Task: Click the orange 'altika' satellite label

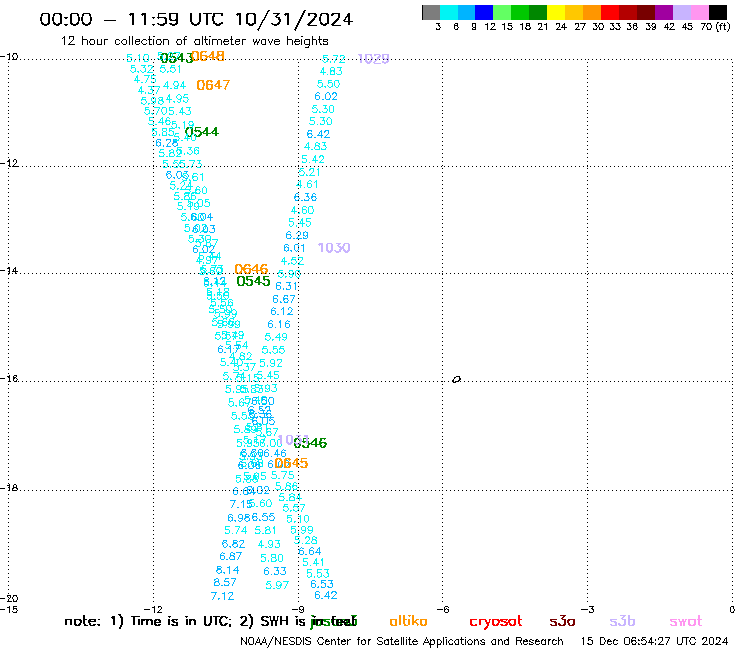Action: click(408, 621)
